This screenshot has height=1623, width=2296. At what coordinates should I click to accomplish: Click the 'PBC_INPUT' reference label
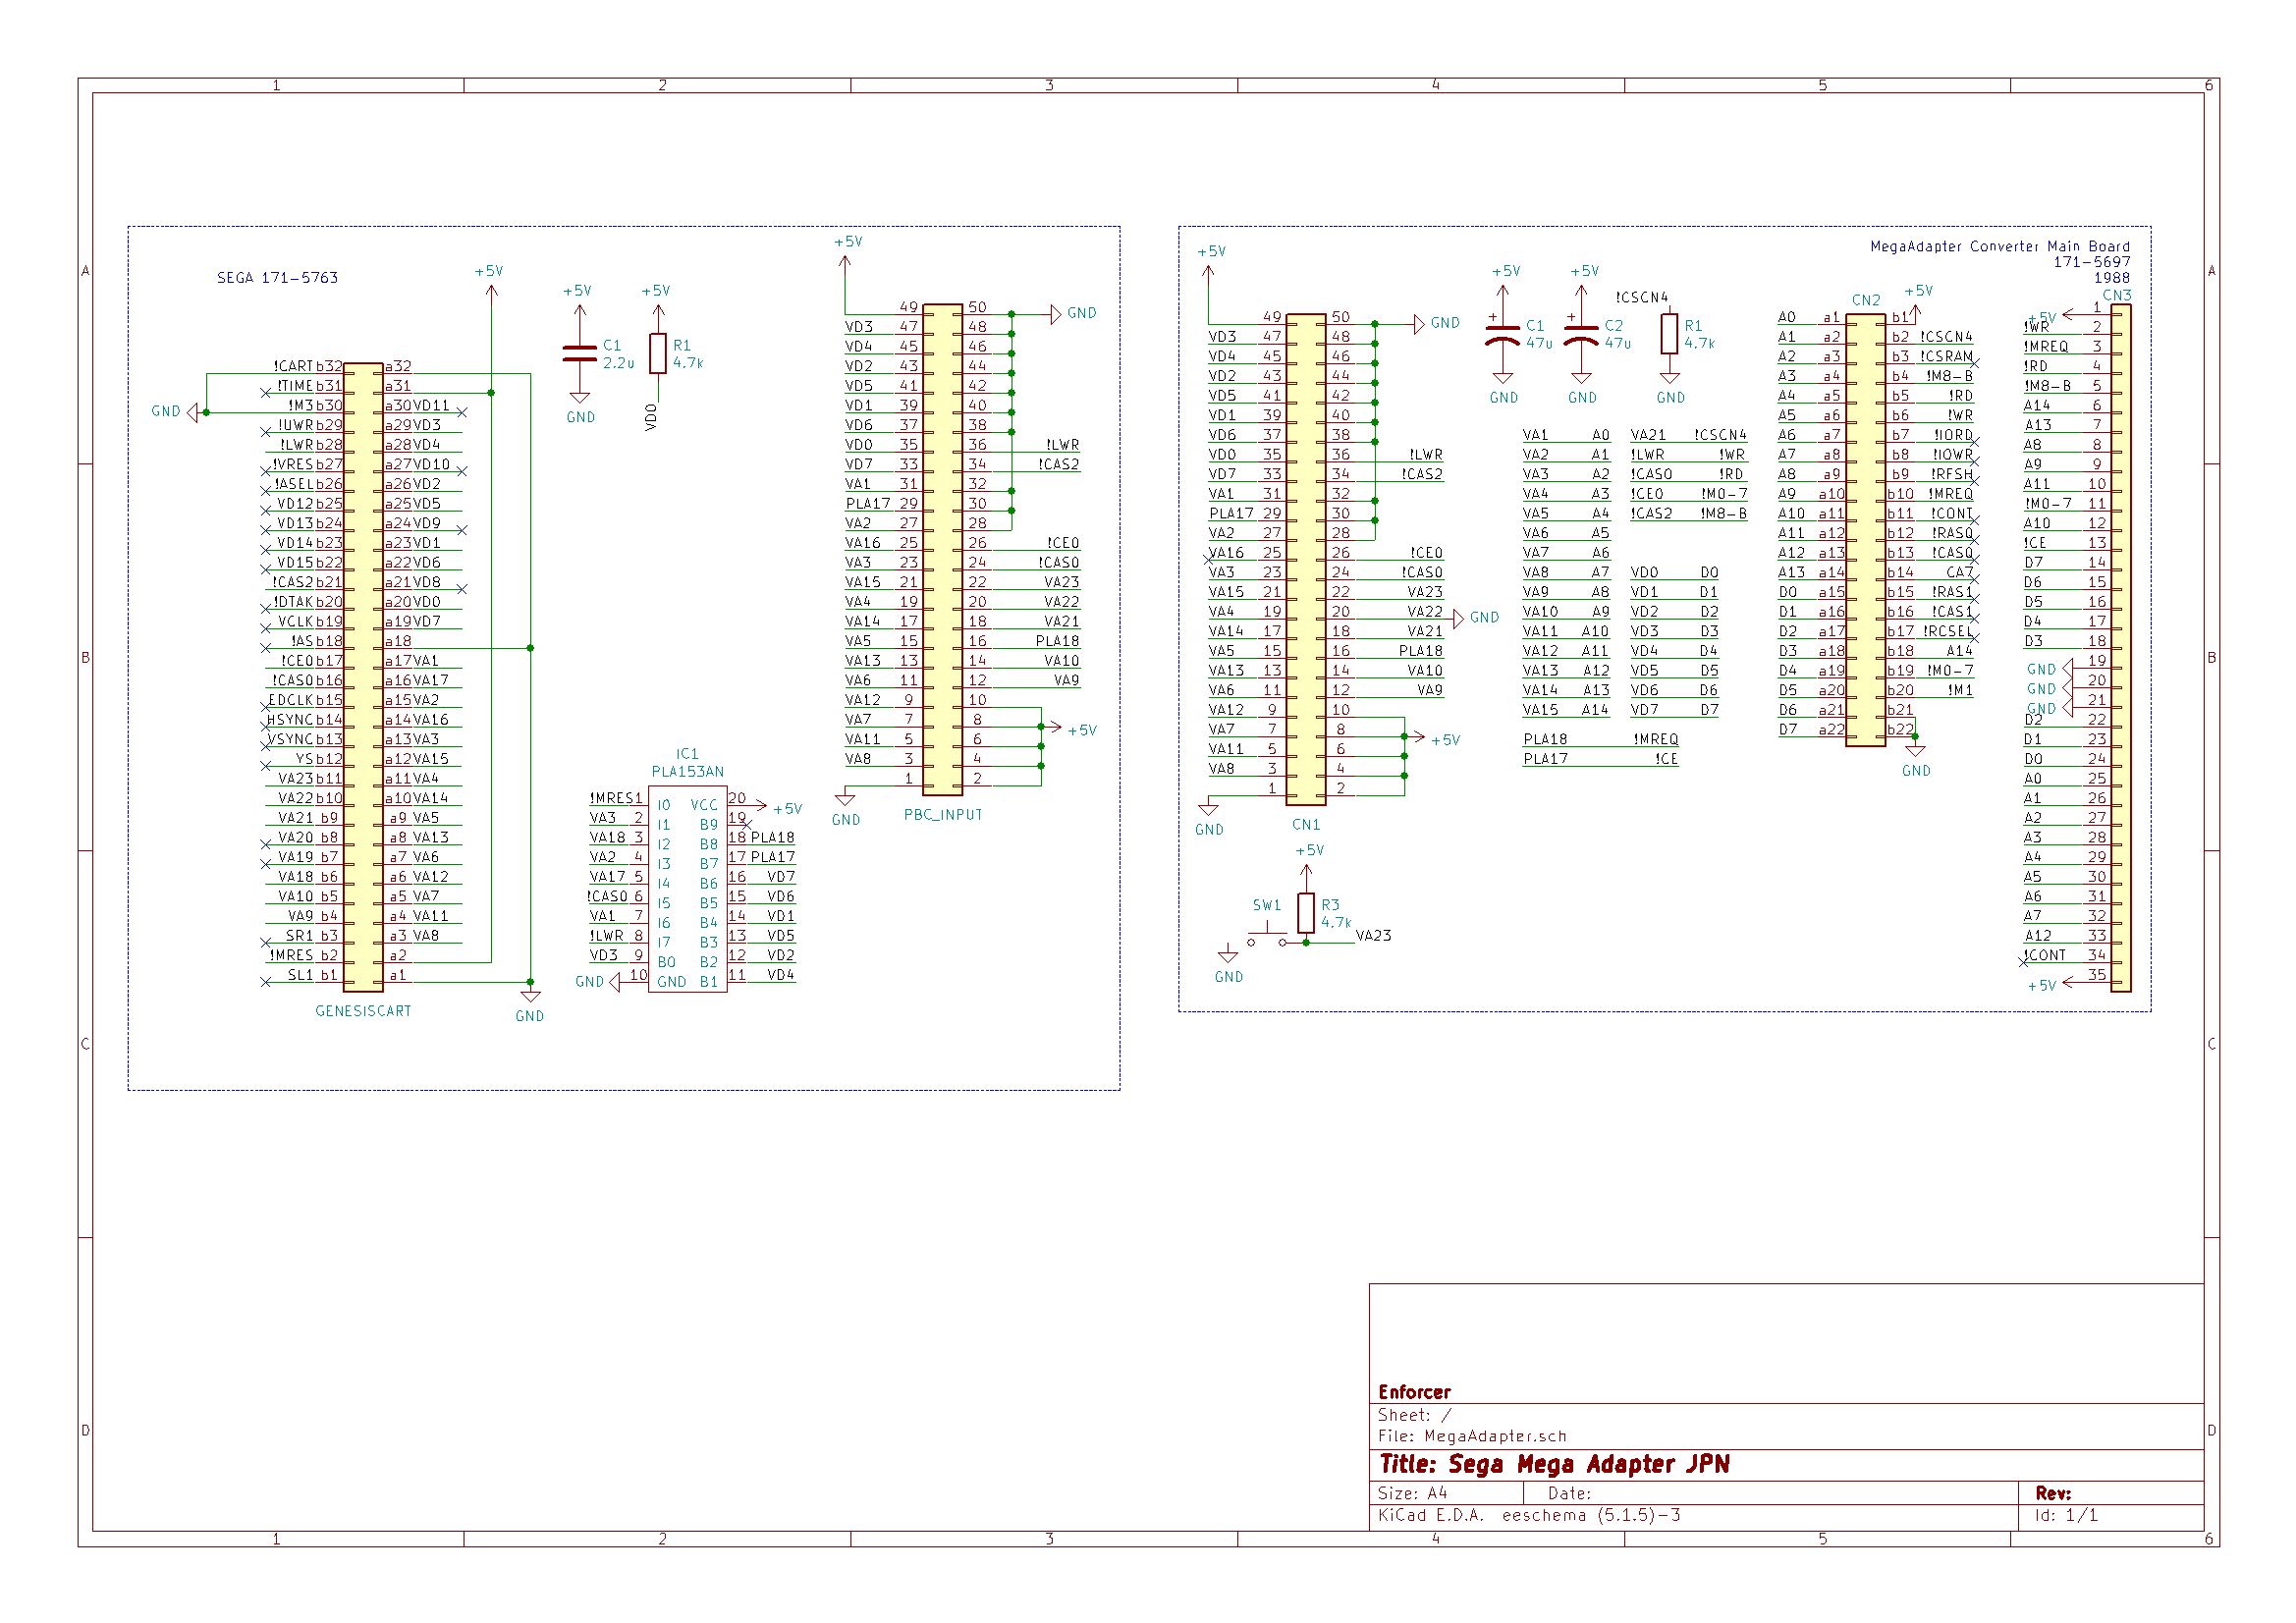(943, 815)
